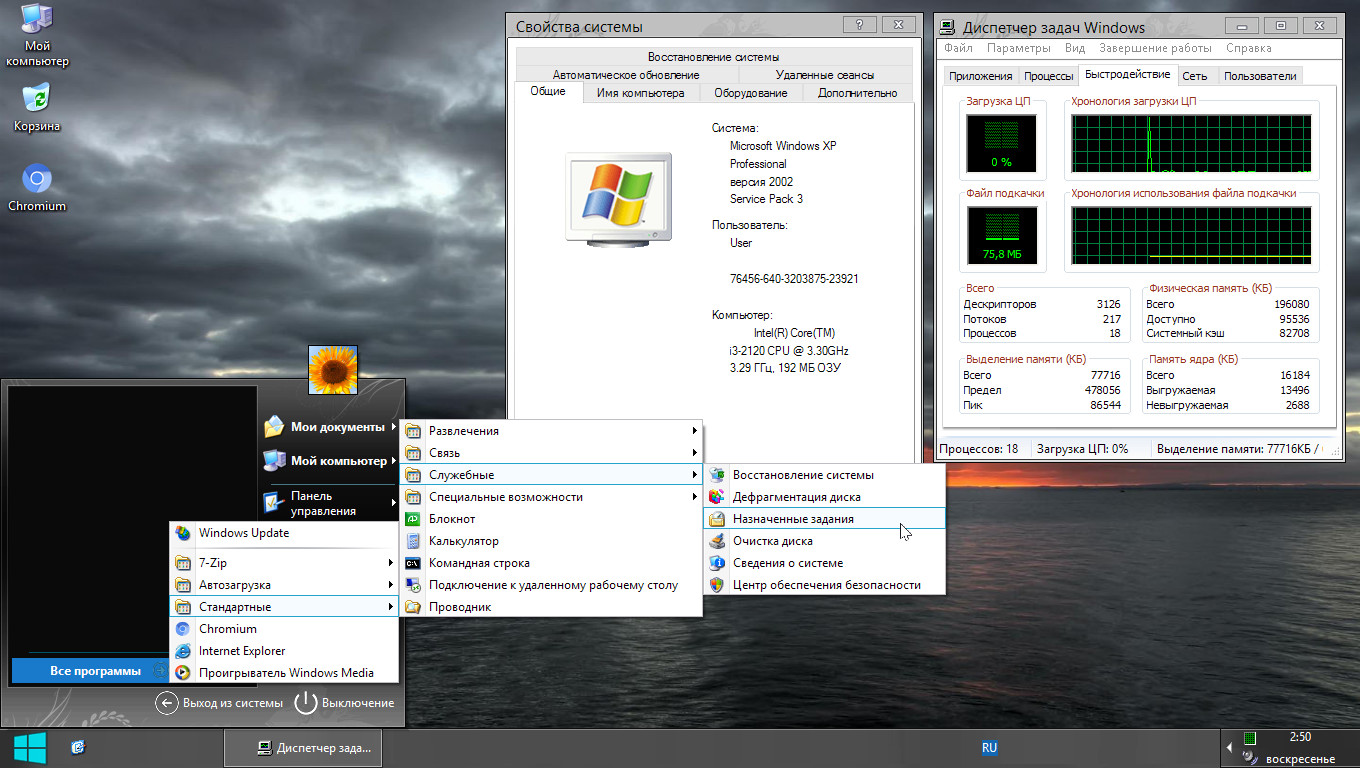Open Дефрагментация диска utility

coord(796,497)
